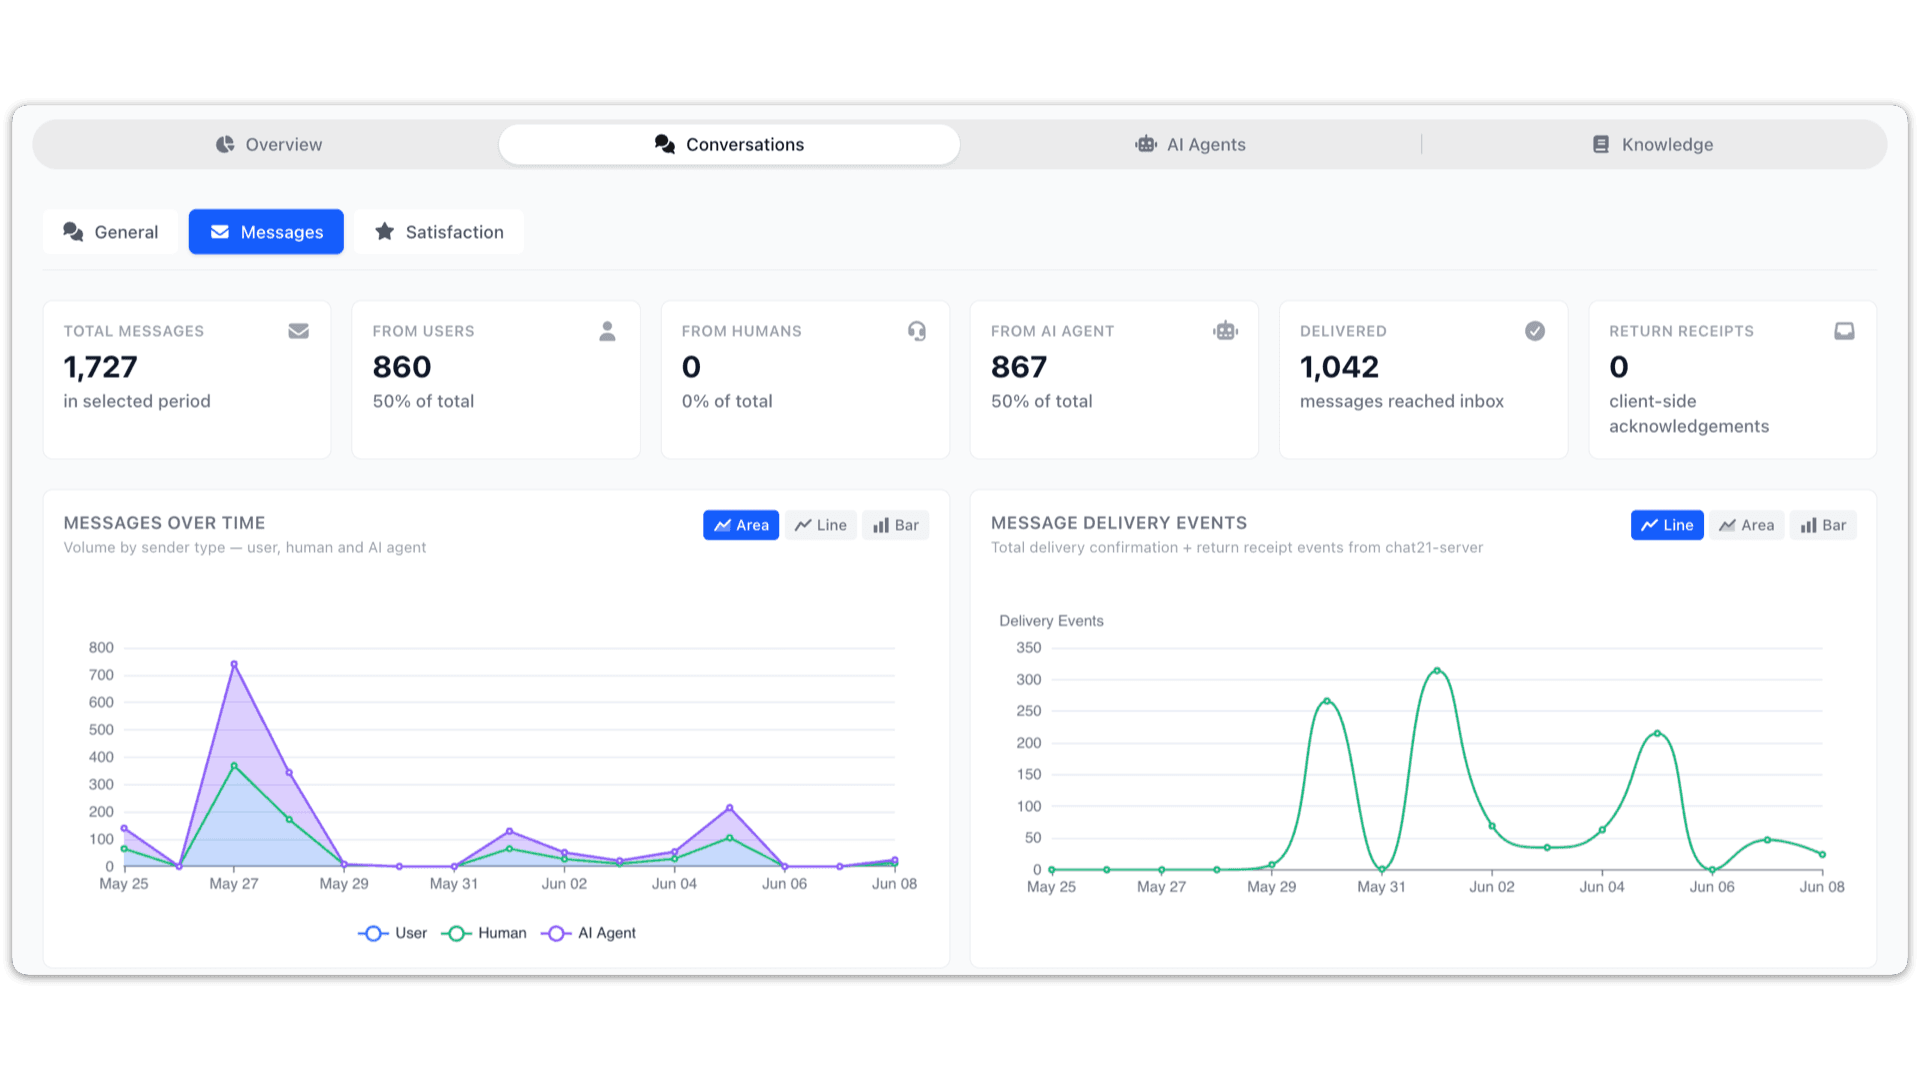Switch Messages Over Time chart to Bar
The height and width of the screenshot is (1080, 1920).
click(896, 525)
